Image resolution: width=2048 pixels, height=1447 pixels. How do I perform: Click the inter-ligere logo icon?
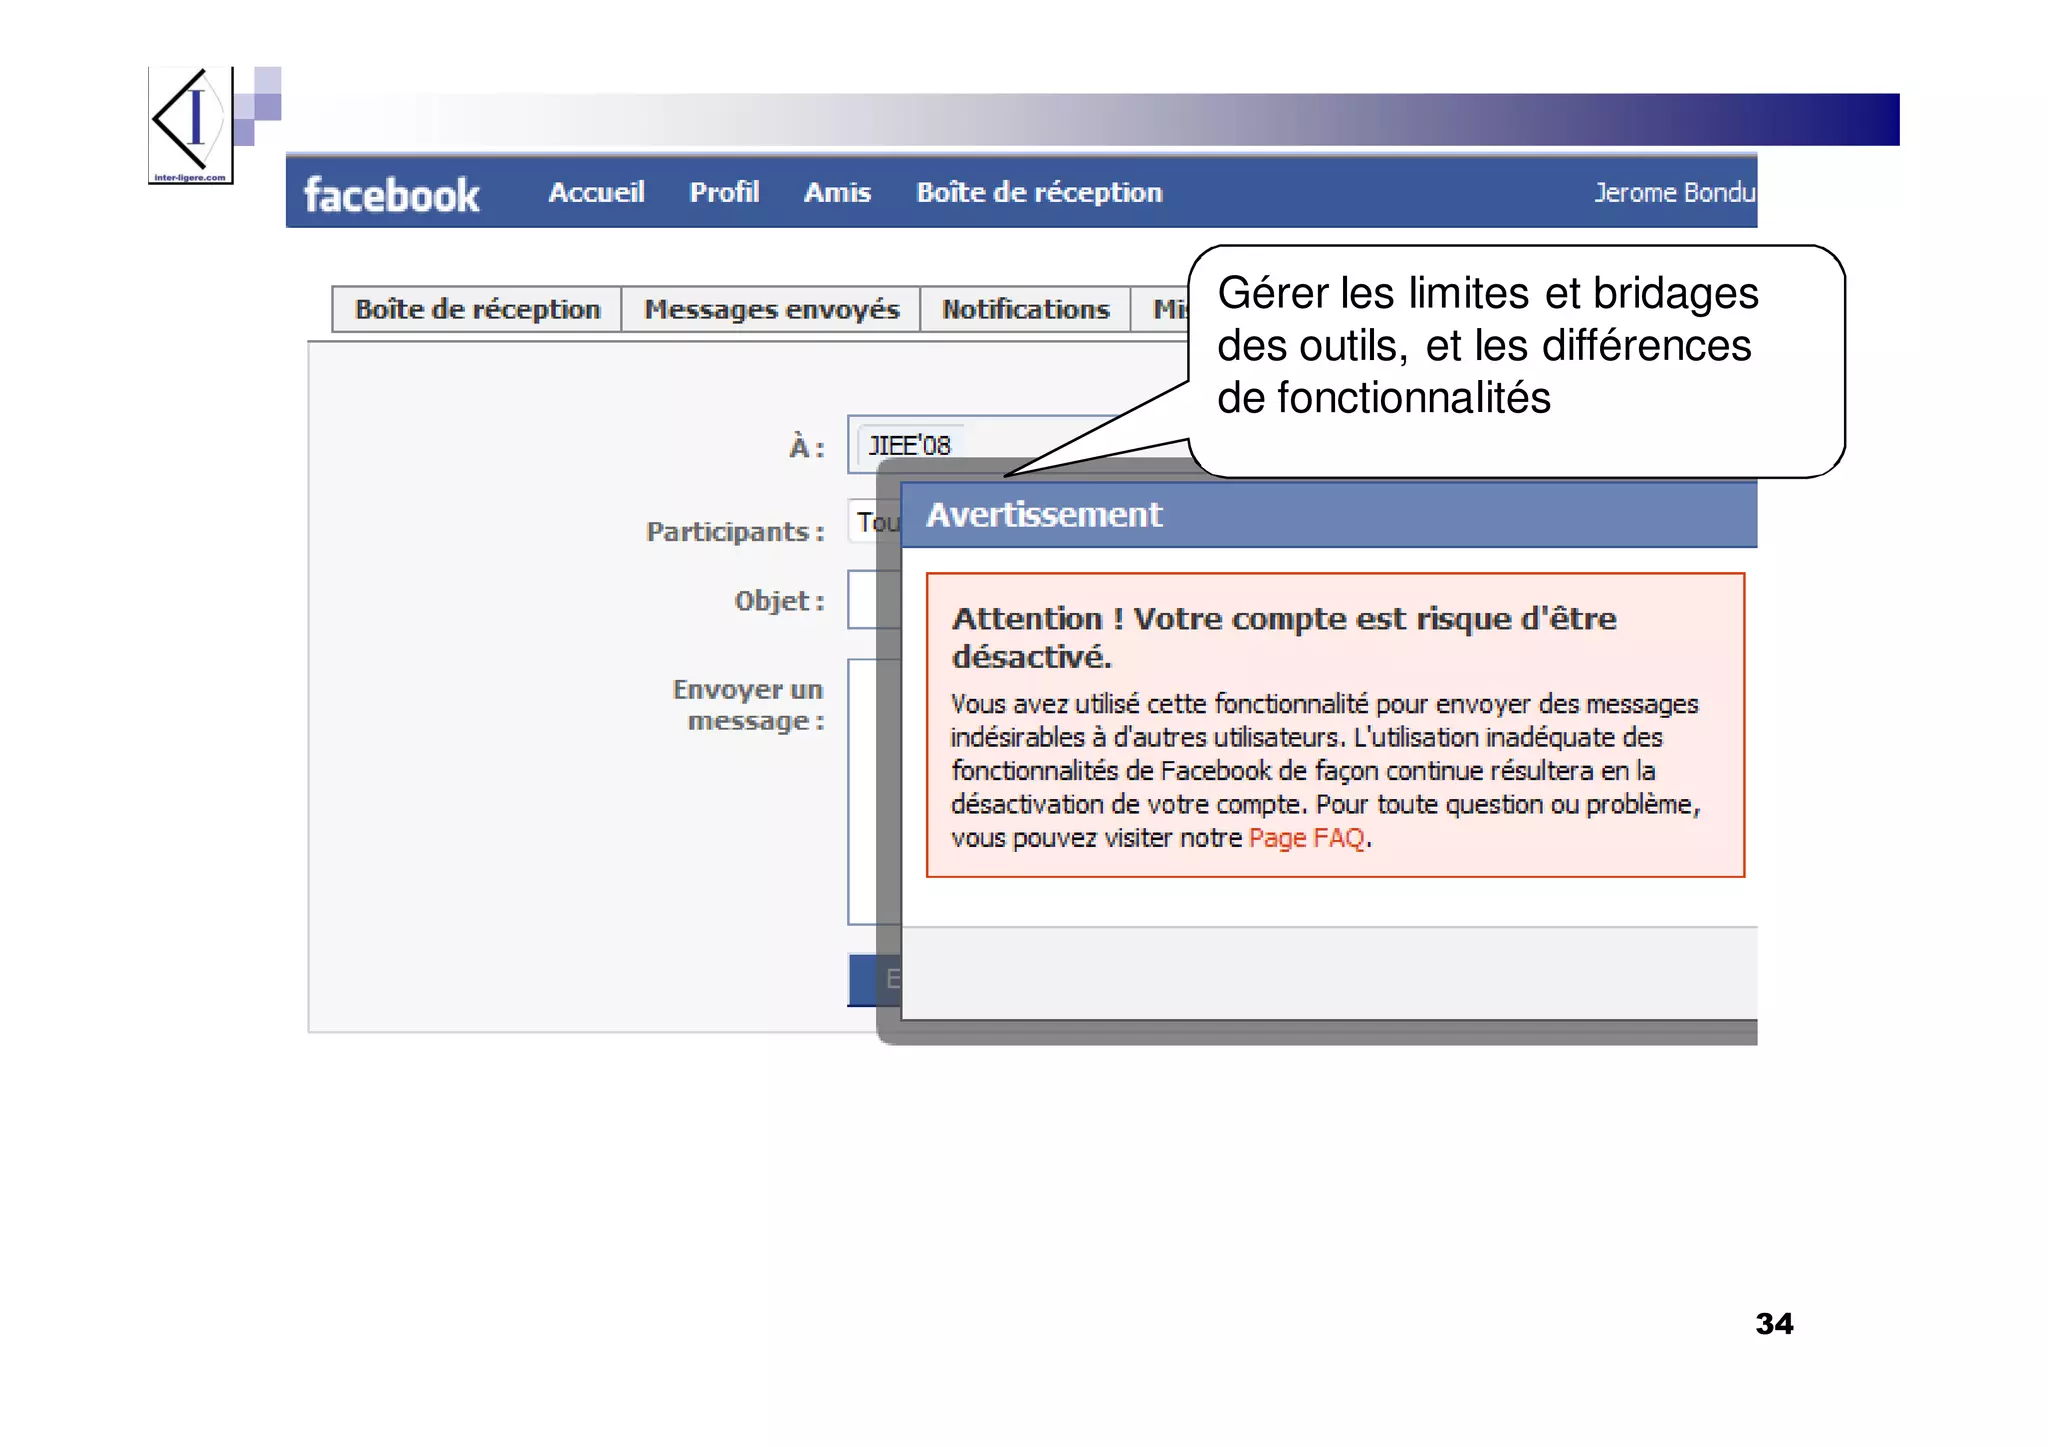coord(190,125)
